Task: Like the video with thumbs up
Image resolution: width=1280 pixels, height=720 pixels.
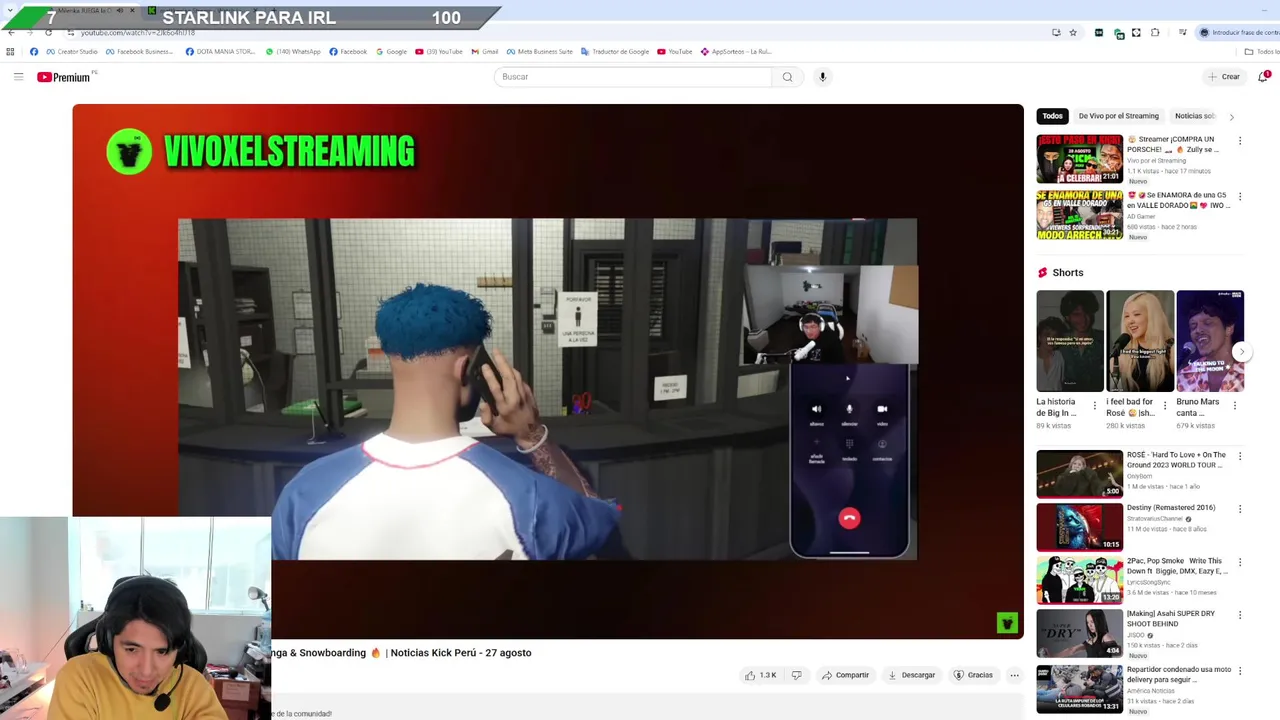Action: point(760,675)
